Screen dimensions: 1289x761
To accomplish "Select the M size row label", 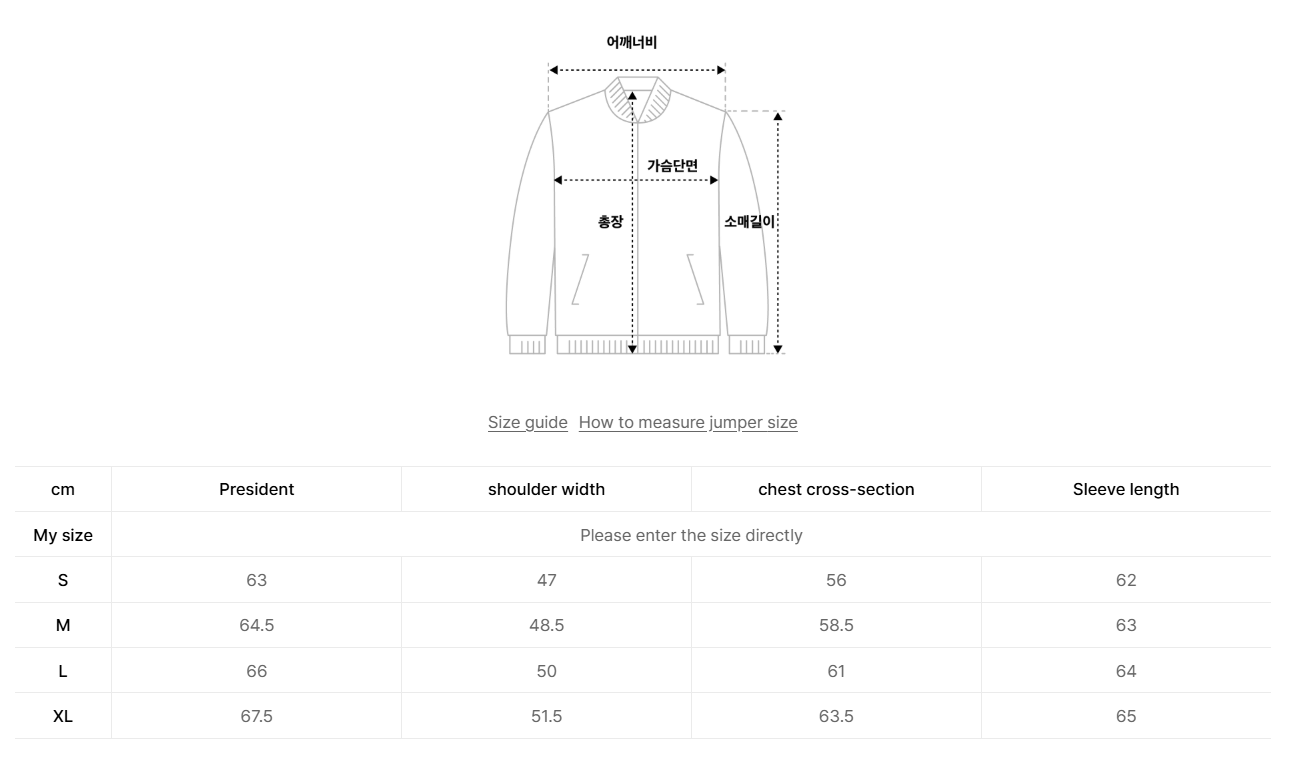I will click(63, 625).
